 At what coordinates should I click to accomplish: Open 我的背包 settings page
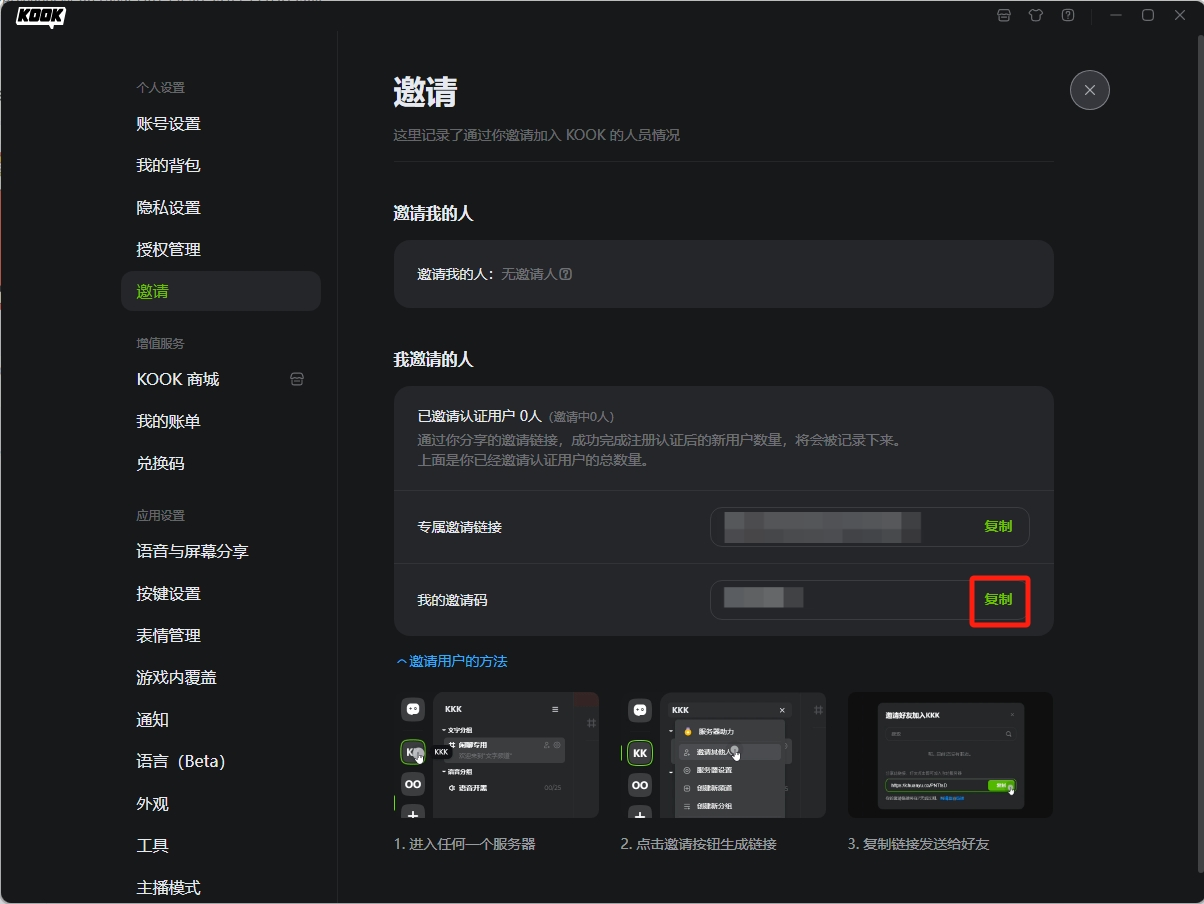[221, 166]
